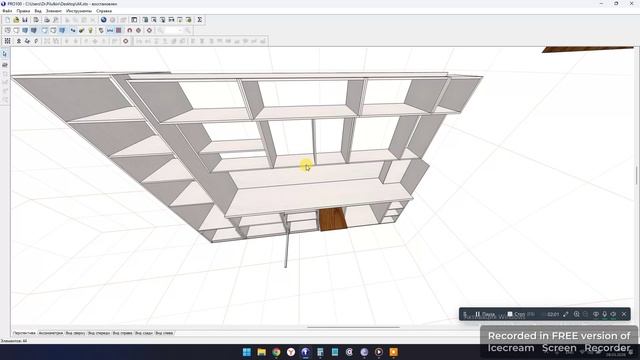Toggle the semi-transparency display icon
Image resolution: width=640 pixels, height=360 pixels.
pos(53,30)
